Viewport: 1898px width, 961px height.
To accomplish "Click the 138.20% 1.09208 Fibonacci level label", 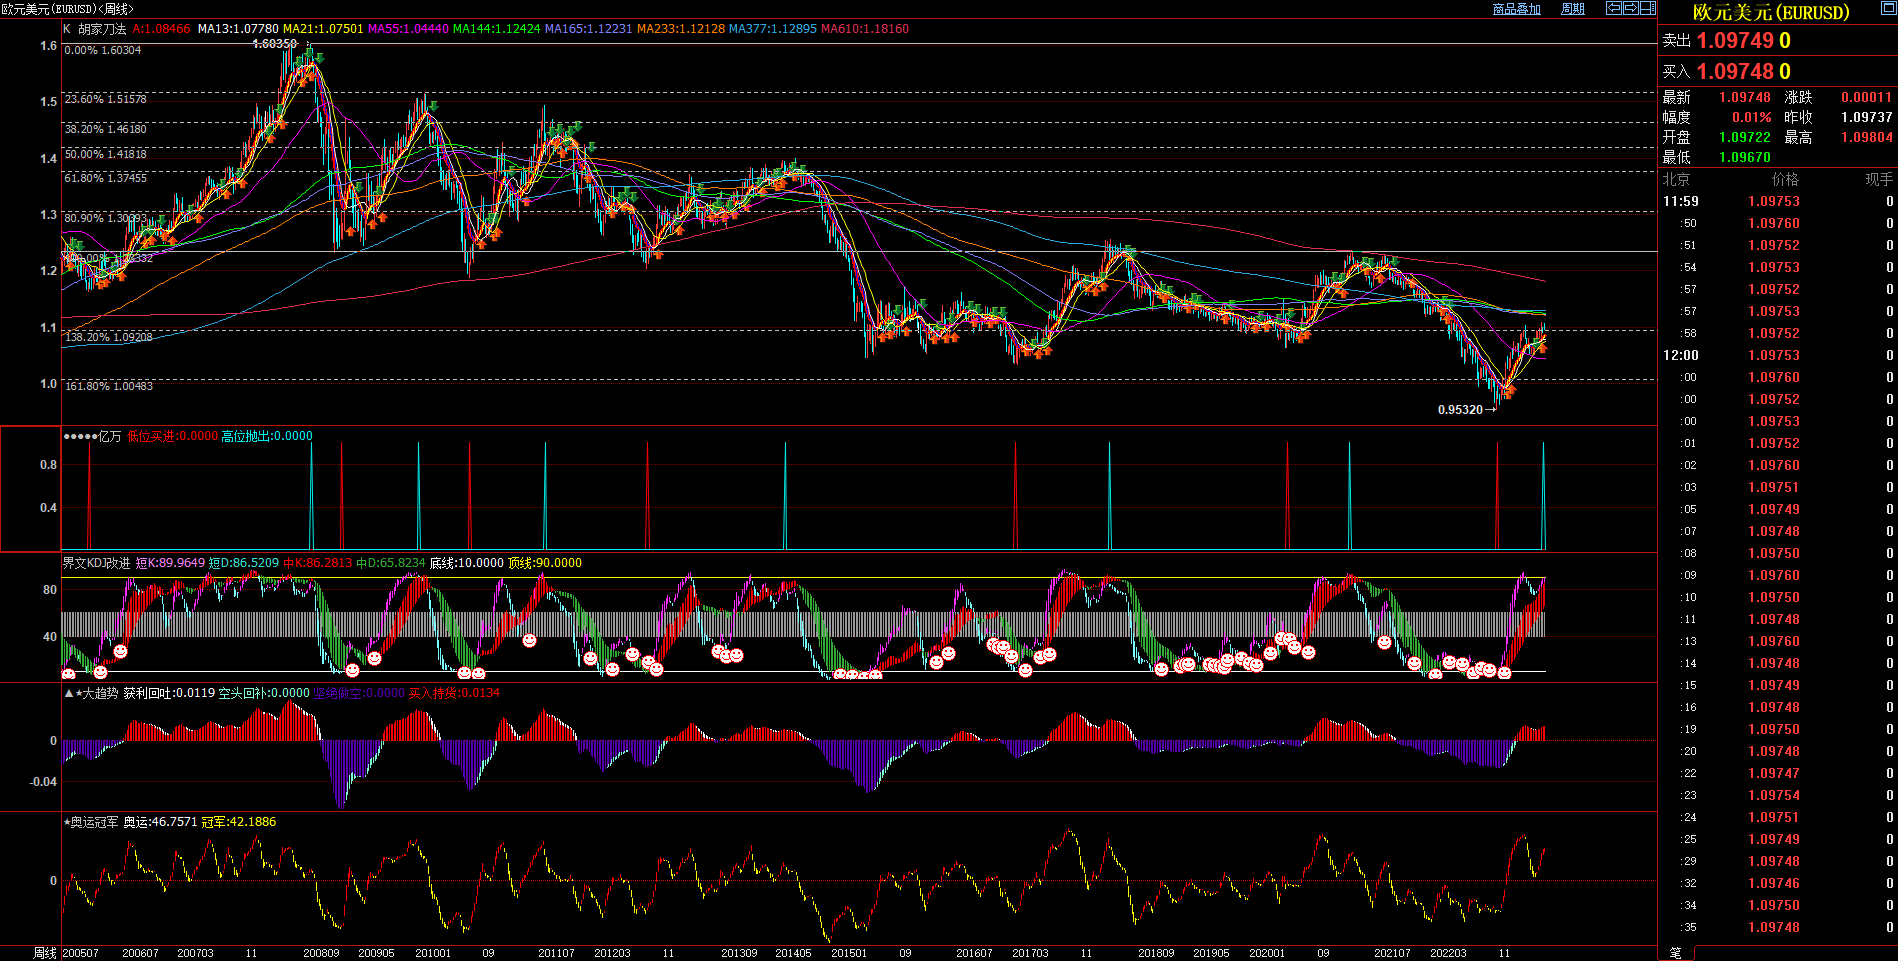I will (109, 337).
